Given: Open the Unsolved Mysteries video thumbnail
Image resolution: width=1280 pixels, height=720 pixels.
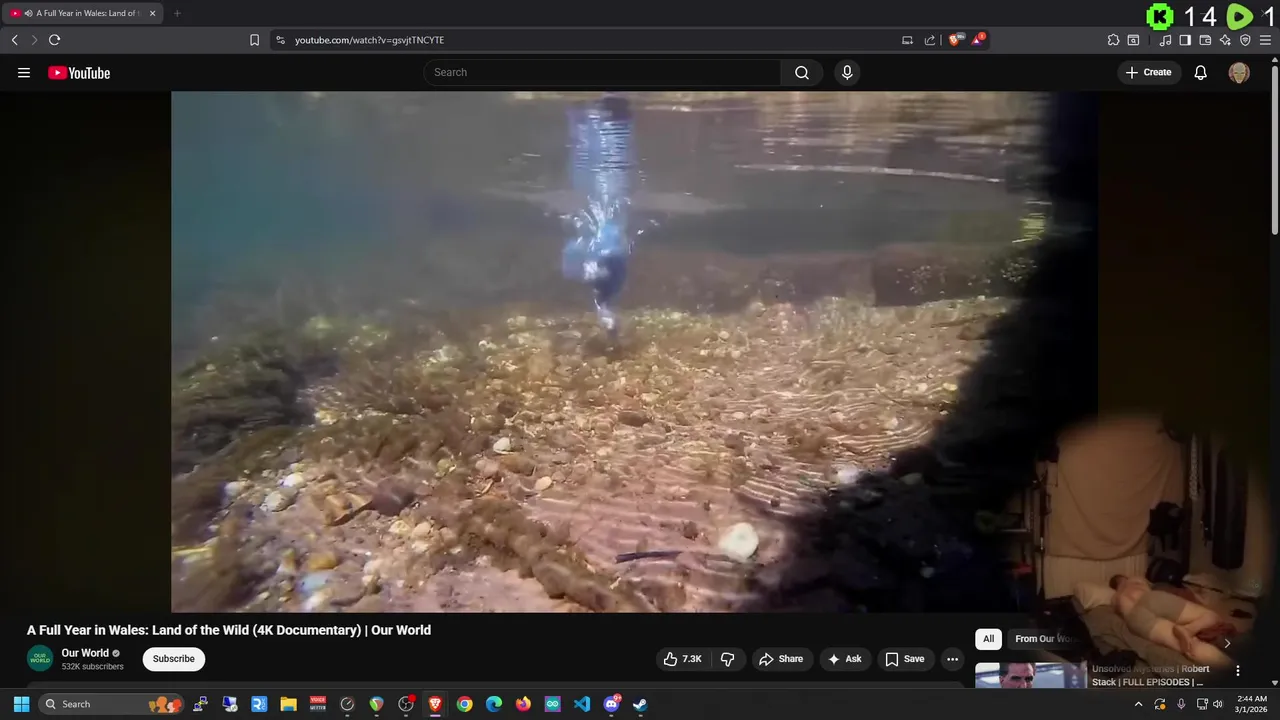Looking at the screenshot, I should (x=1030, y=675).
